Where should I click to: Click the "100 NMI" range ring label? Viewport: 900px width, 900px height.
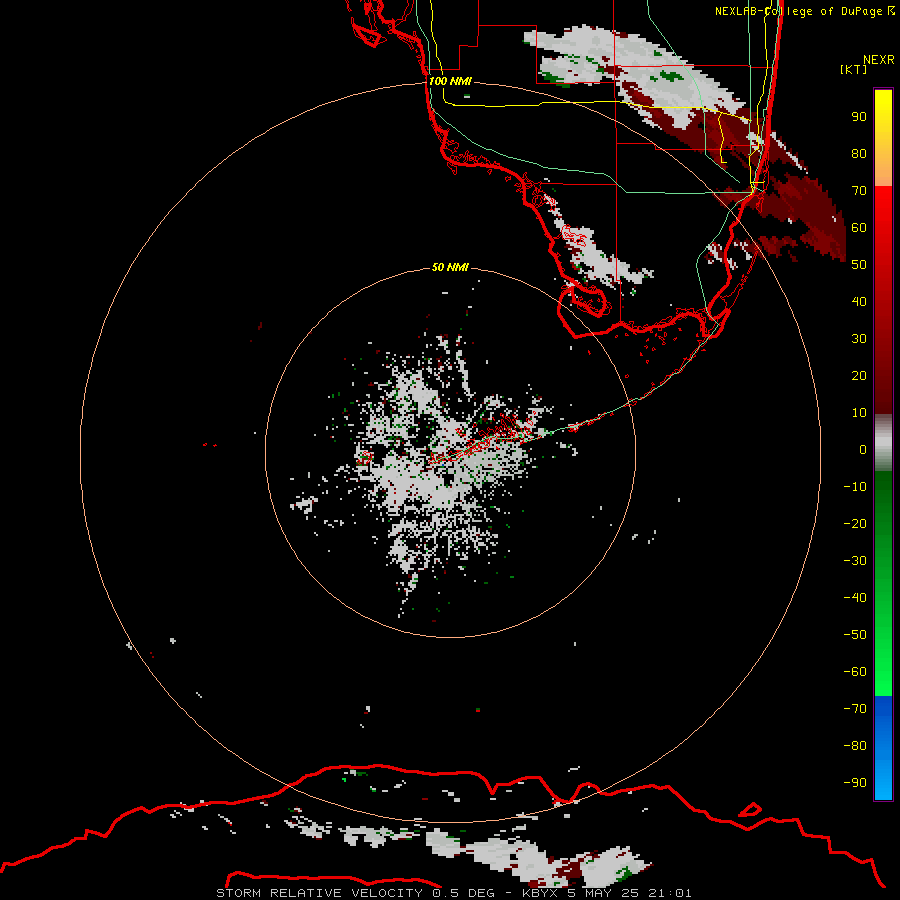click(450, 81)
